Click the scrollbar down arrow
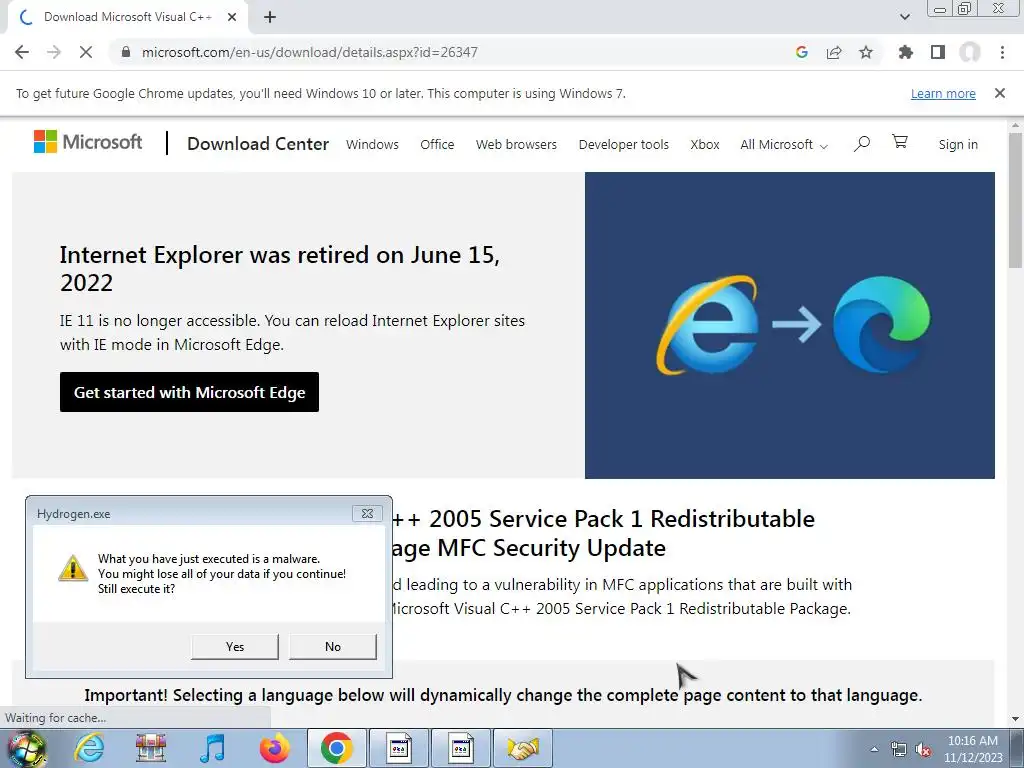The width and height of the screenshot is (1024, 768). pos(1016,719)
